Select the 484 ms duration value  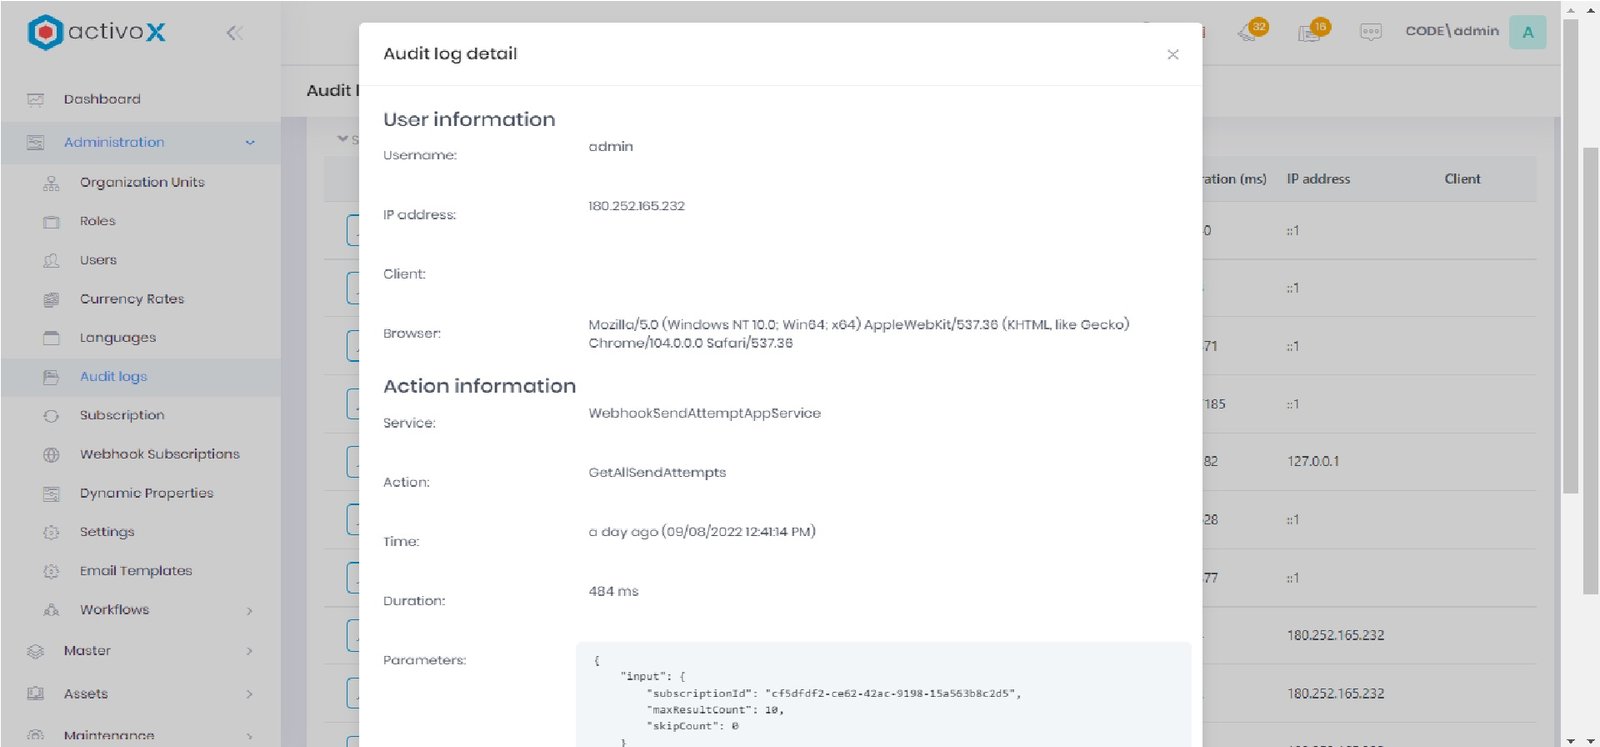coord(613,591)
